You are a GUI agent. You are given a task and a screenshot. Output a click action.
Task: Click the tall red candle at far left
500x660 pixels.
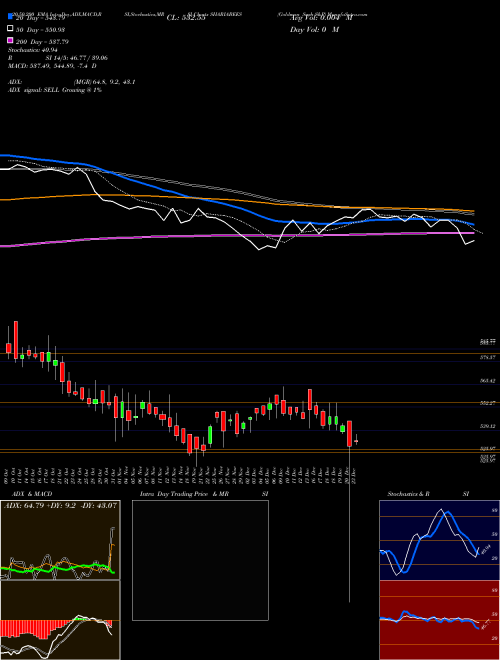point(16,340)
